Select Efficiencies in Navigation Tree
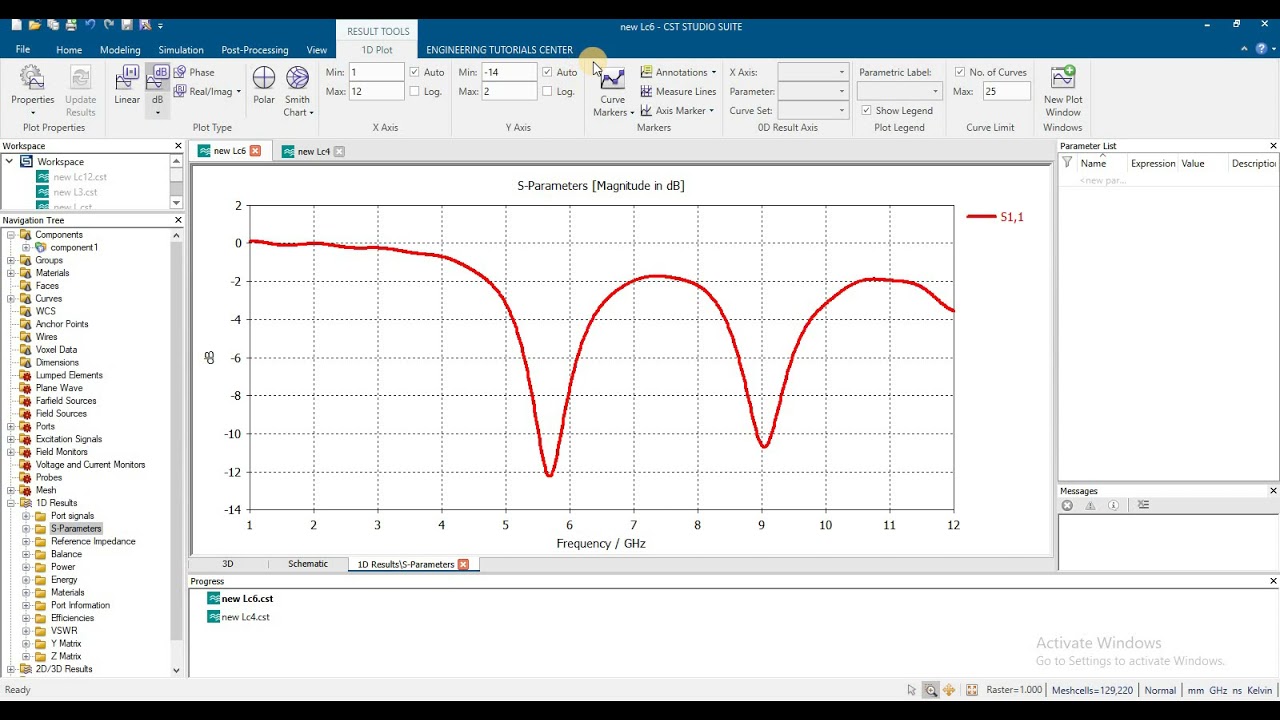 [72, 618]
